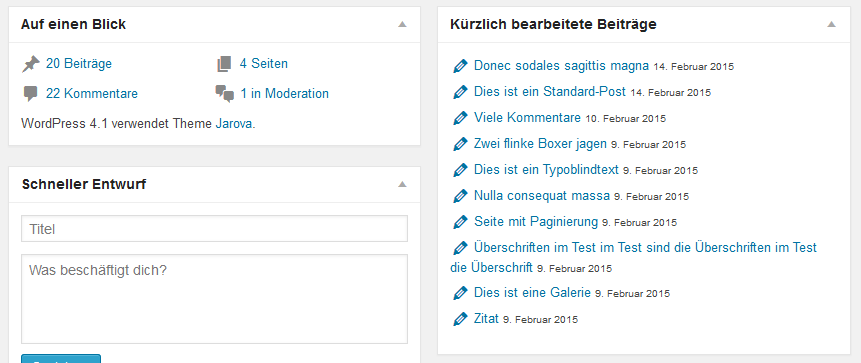Click the double bubble icon for Moderation
Screen dimensions: 861x363
225,94
